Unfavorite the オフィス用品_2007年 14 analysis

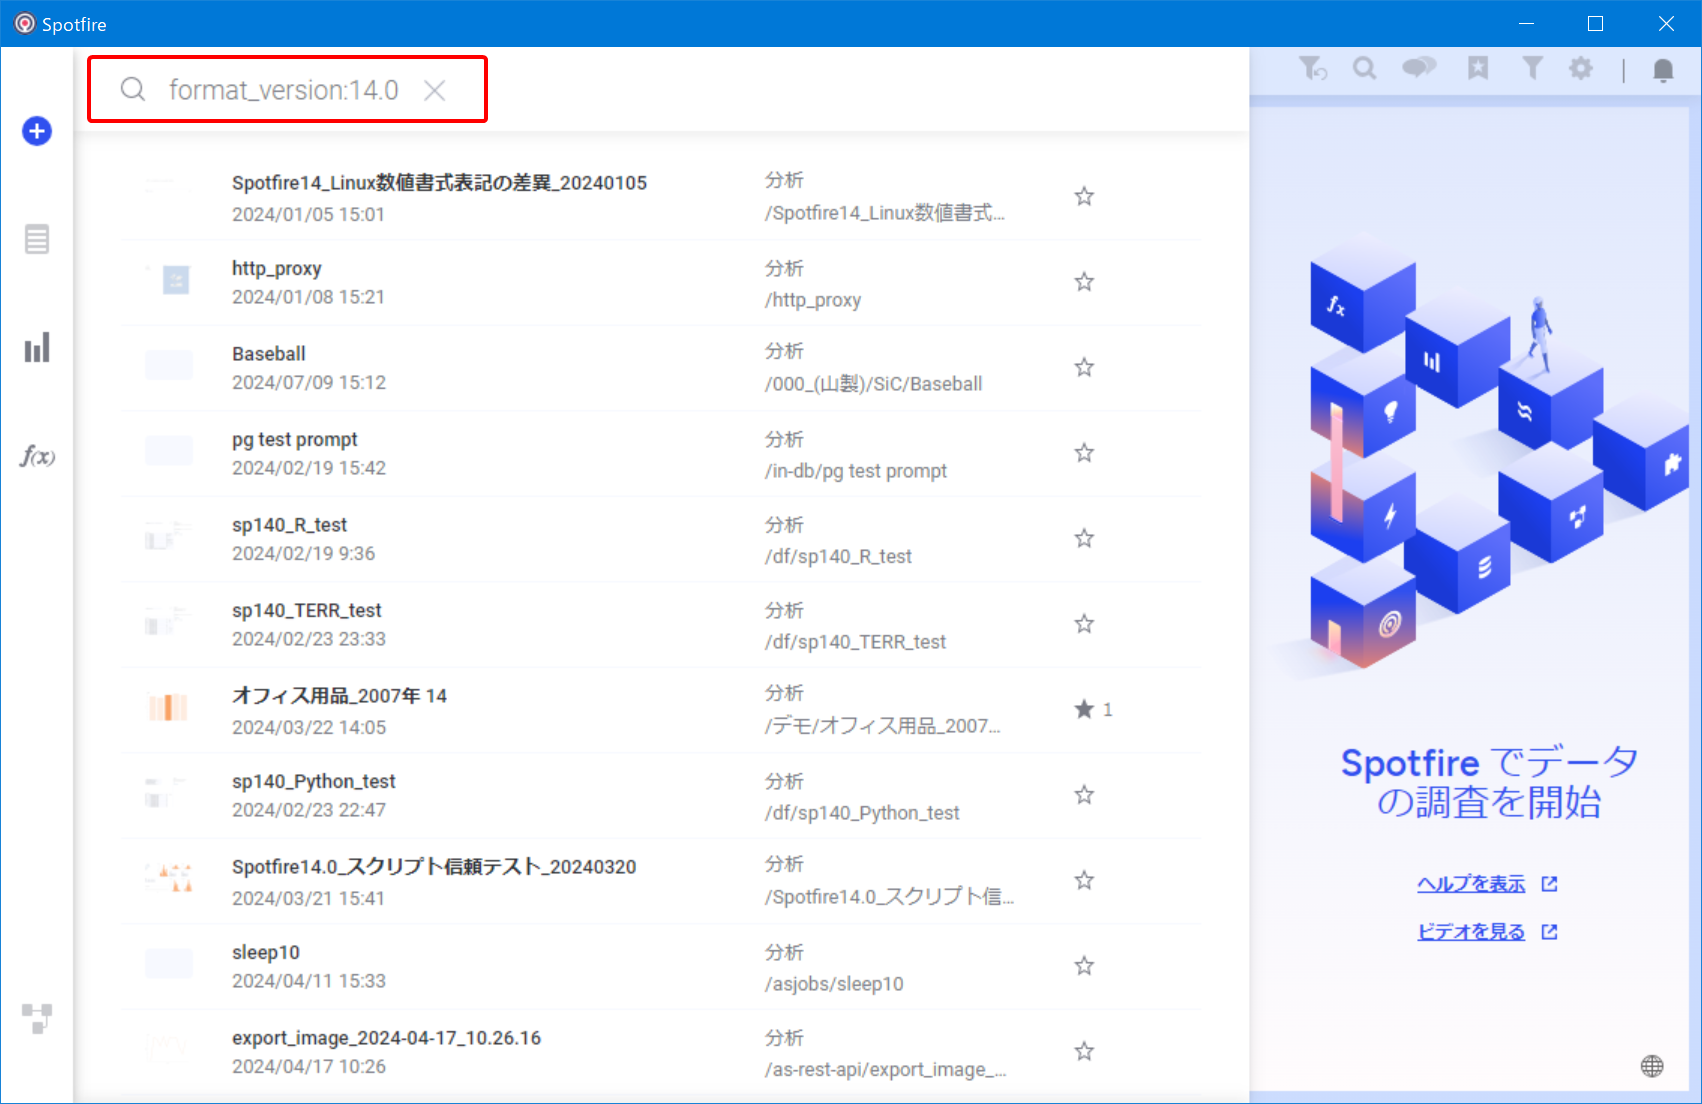click(x=1084, y=709)
